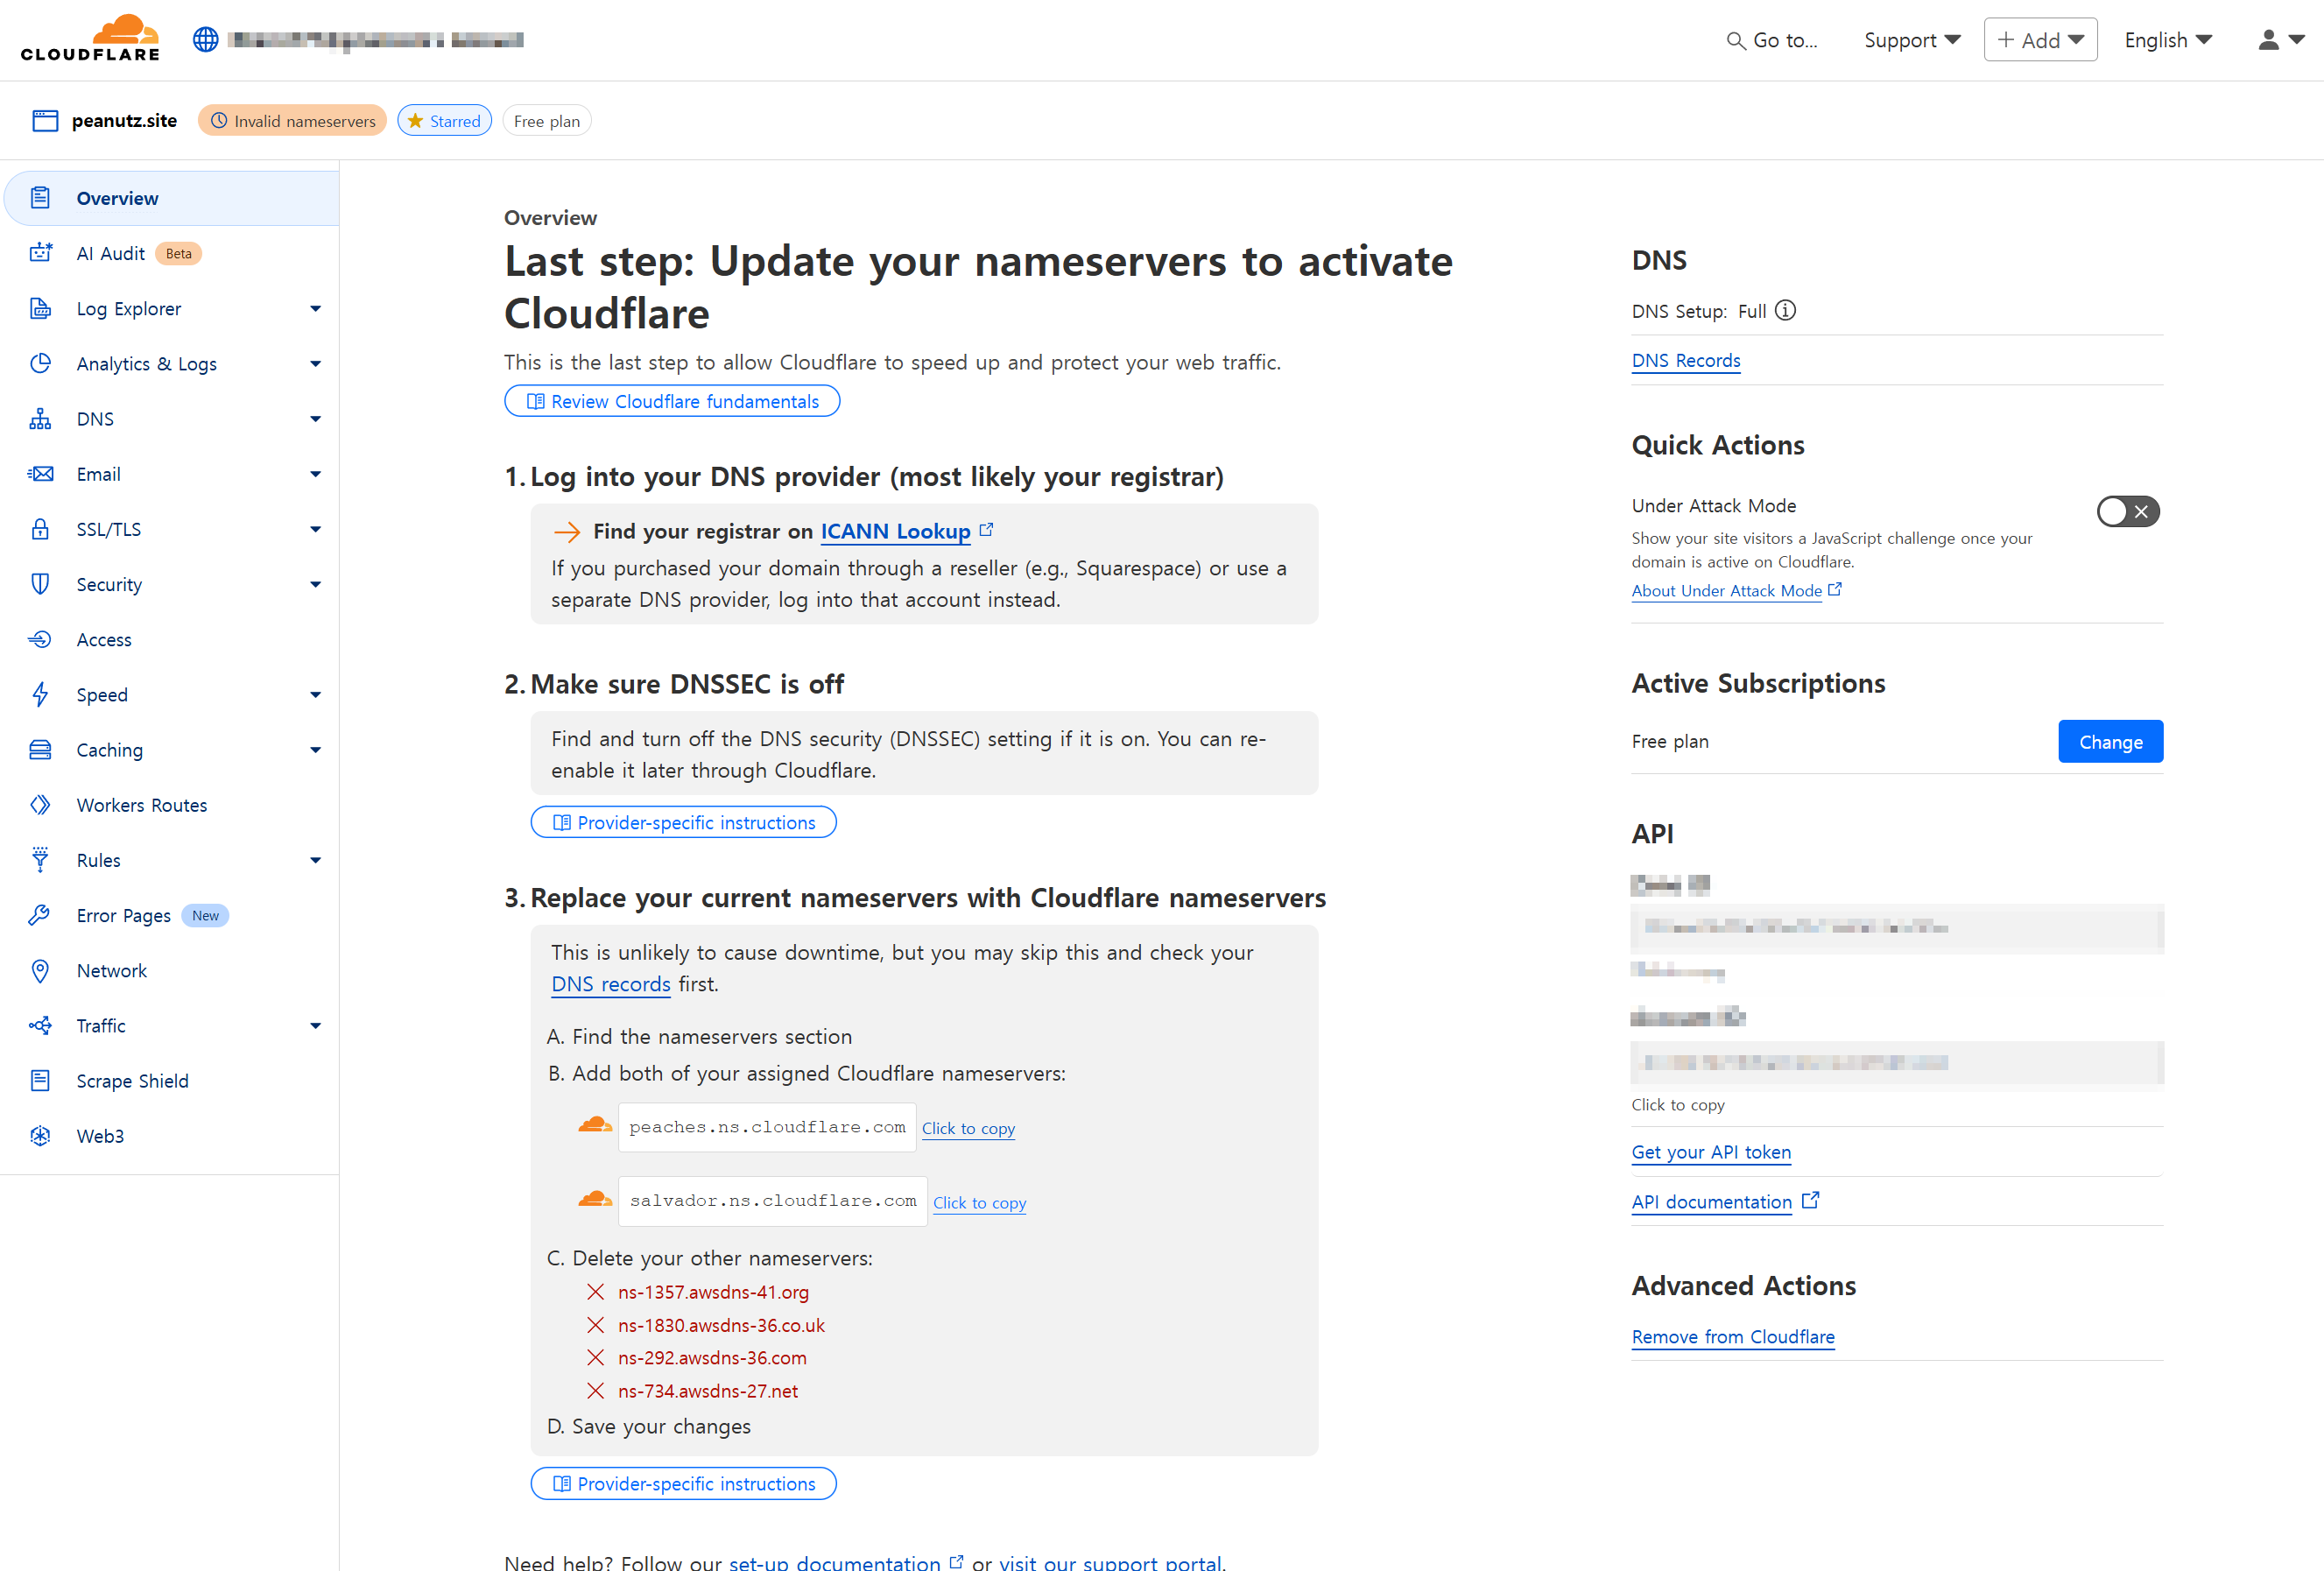Open the Support dropdown menu
The image size is (2324, 1571).
coord(1911,40)
